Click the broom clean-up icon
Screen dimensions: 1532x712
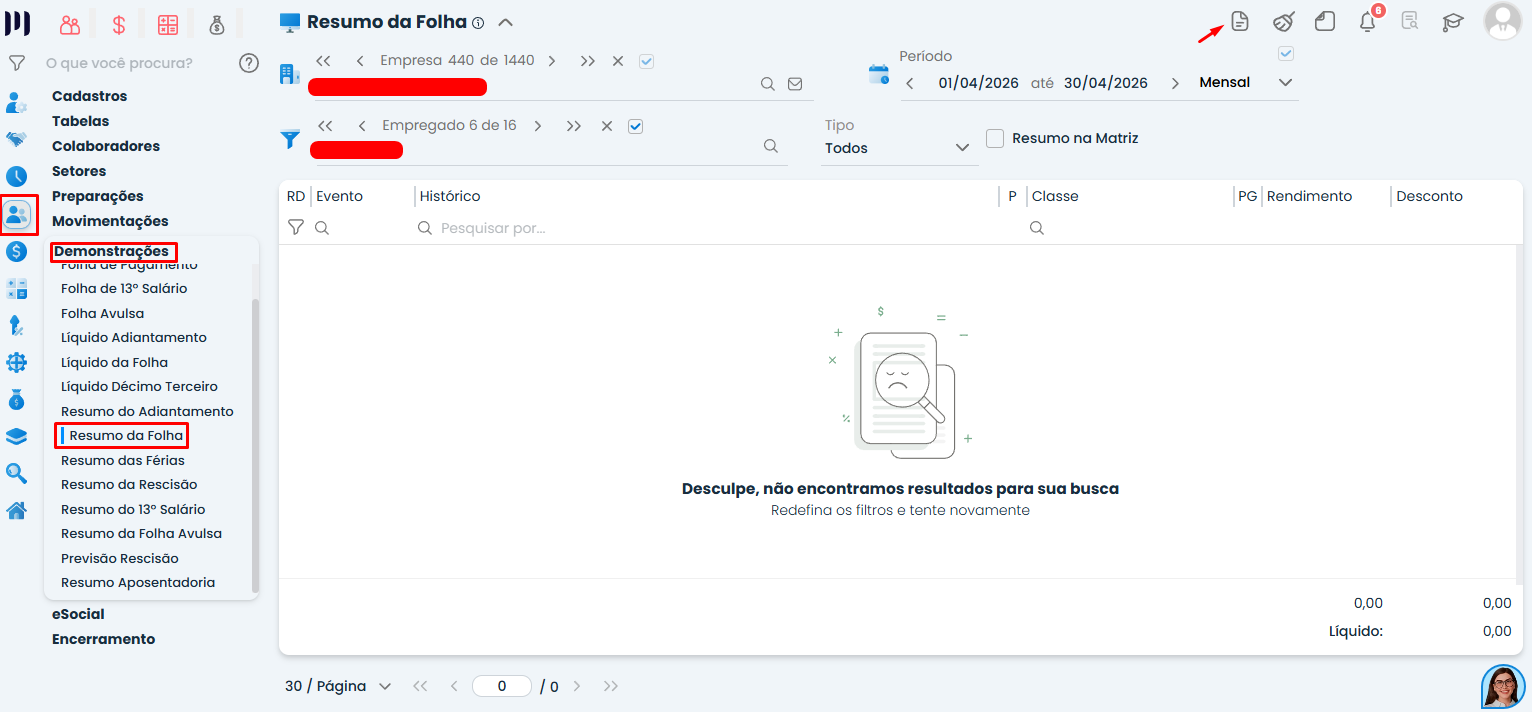(x=1283, y=21)
